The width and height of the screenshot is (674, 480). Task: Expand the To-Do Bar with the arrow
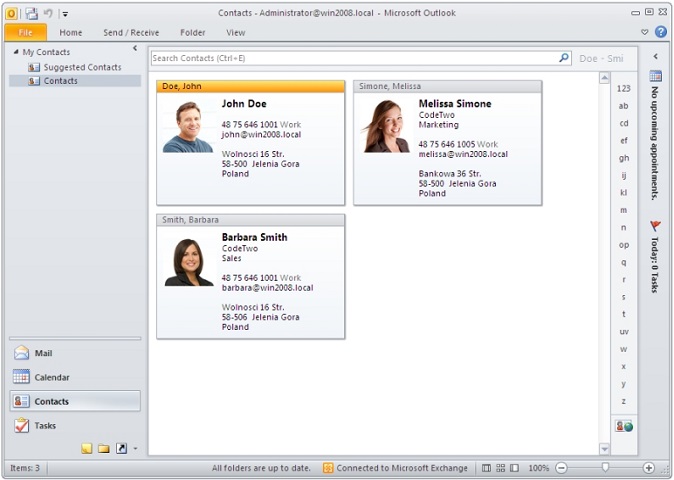[656, 56]
